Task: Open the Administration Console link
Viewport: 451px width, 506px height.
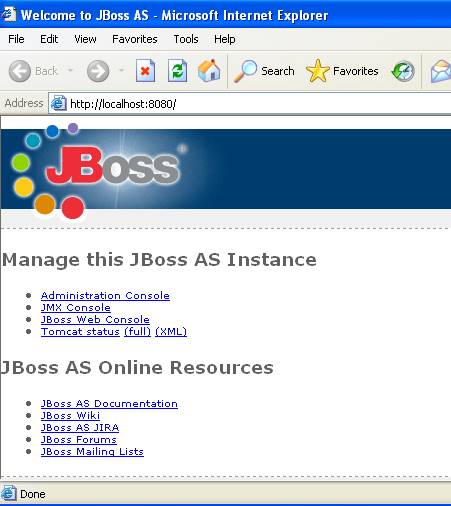Action: (105, 296)
